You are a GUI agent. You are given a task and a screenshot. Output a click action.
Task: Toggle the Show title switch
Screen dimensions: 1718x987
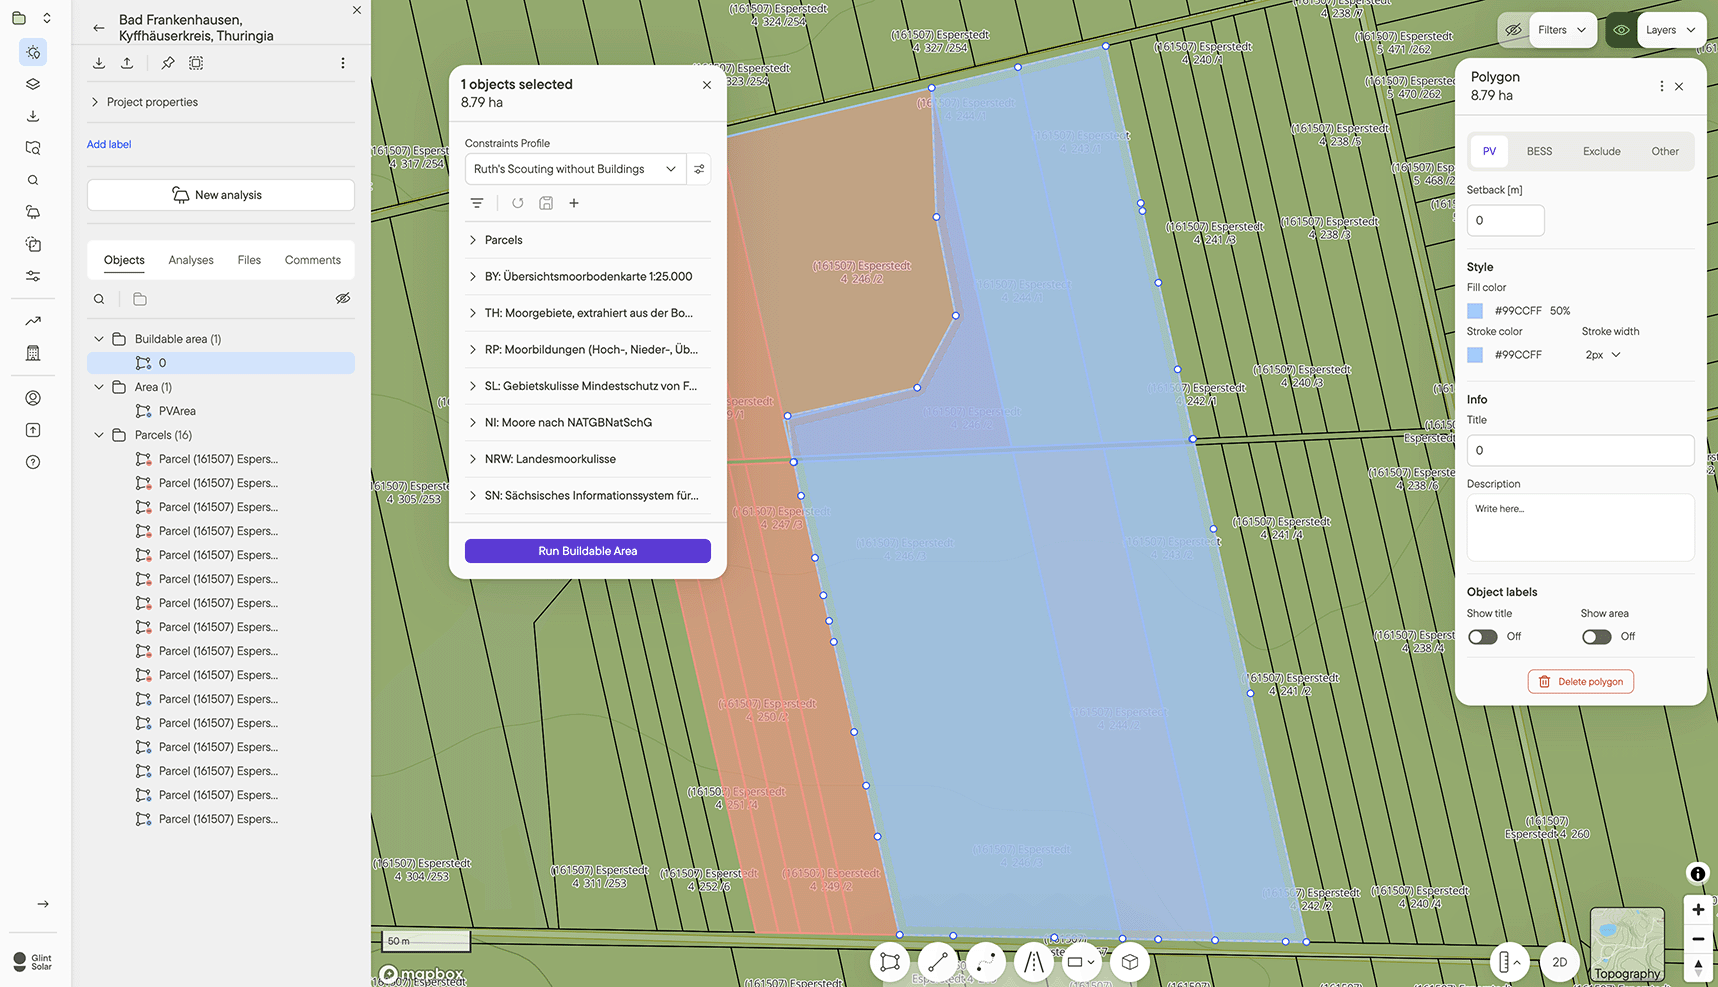click(x=1482, y=637)
